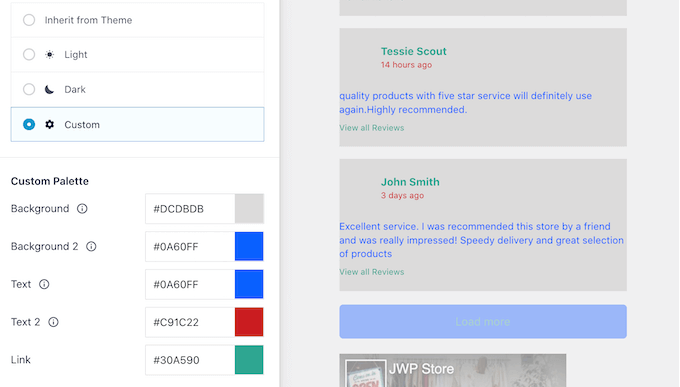Click View all Reviews under John Smith
Image resolution: width=680 pixels, height=387 pixels.
(372, 272)
